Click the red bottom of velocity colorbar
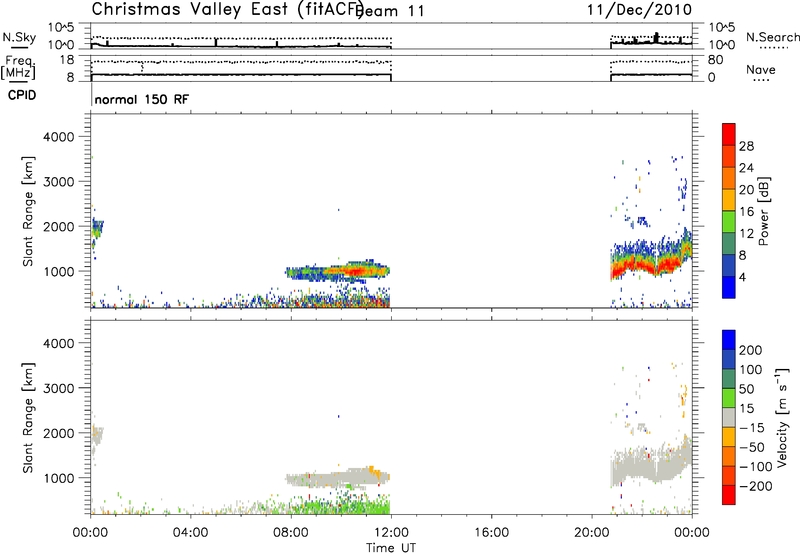The image size is (800, 554). tap(729, 495)
